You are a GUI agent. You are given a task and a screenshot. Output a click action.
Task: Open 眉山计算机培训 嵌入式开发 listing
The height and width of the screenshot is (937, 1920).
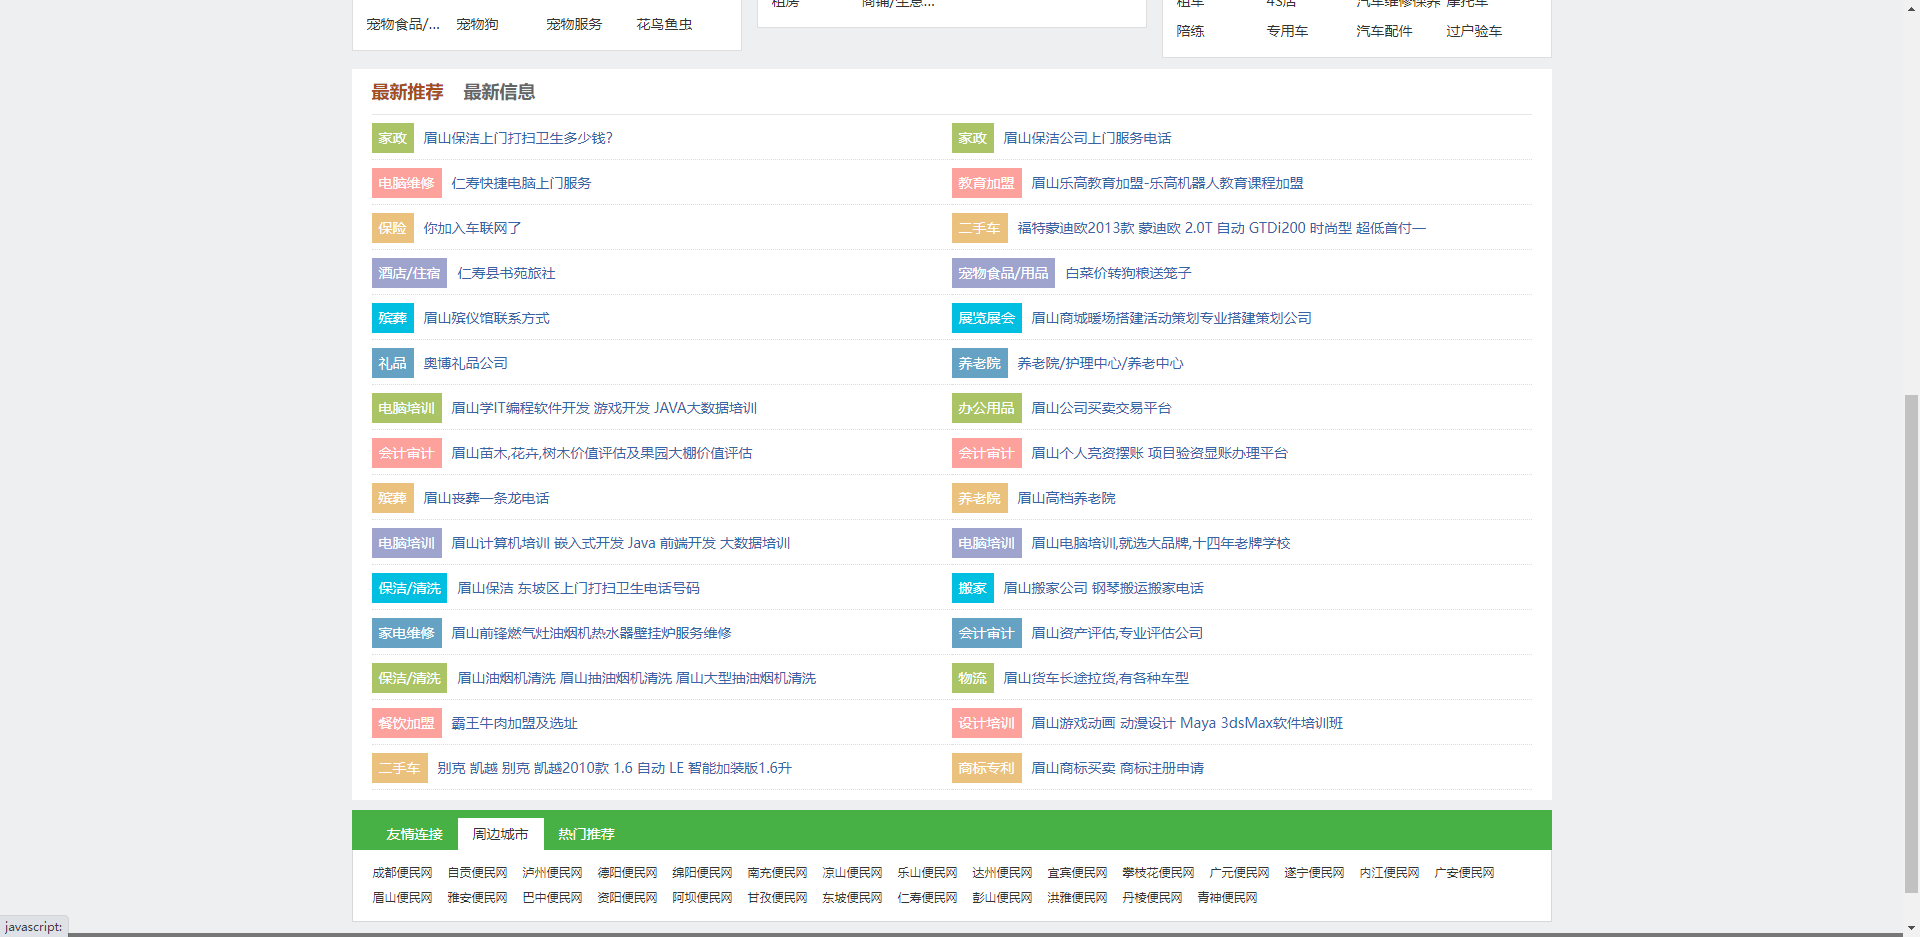pos(620,543)
